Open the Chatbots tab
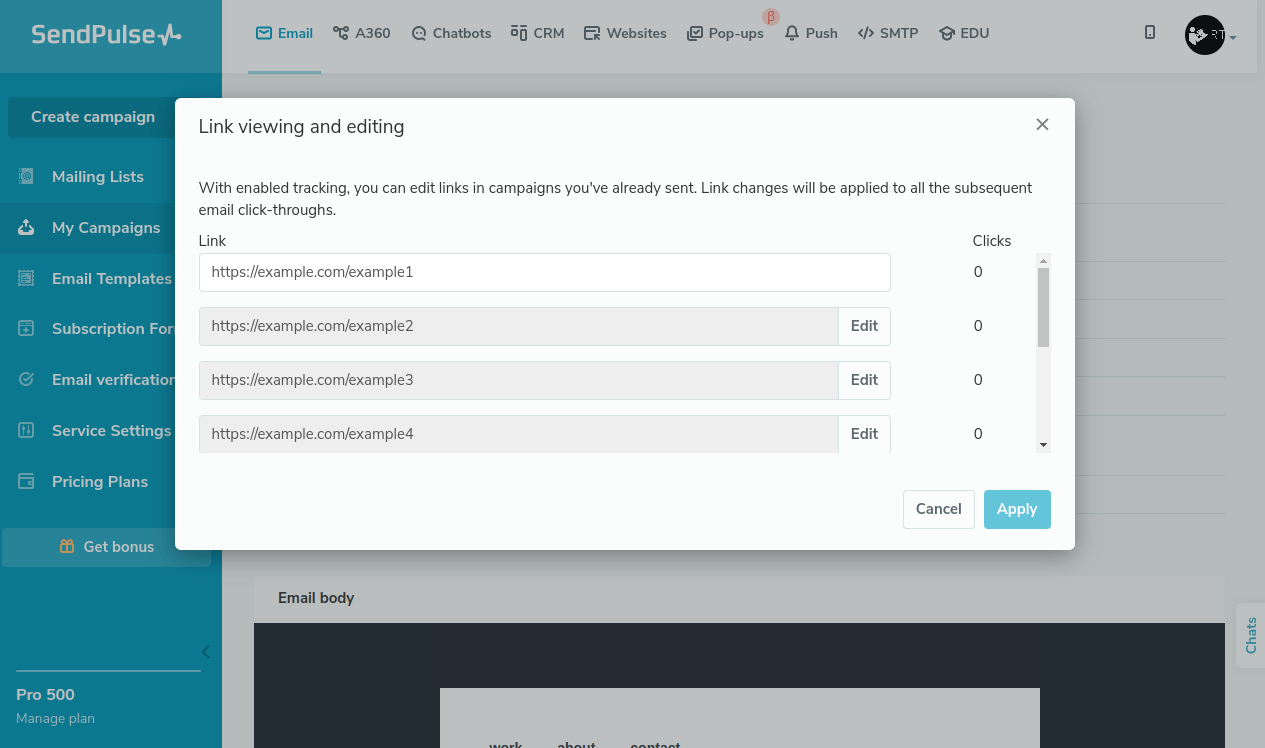1265x748 pixels. pyautogui.click(x=451, y=33)
